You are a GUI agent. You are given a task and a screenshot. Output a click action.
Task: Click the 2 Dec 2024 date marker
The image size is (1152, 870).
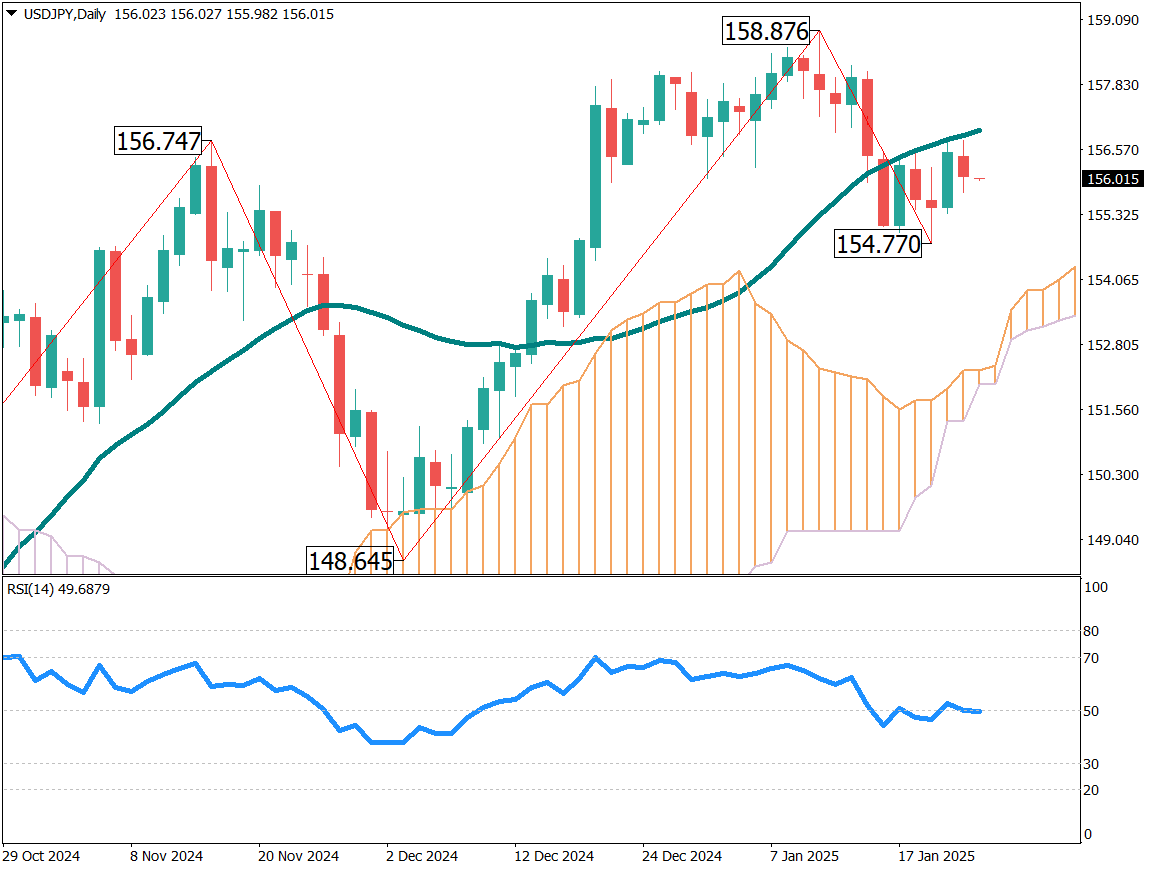pos(423,856)
